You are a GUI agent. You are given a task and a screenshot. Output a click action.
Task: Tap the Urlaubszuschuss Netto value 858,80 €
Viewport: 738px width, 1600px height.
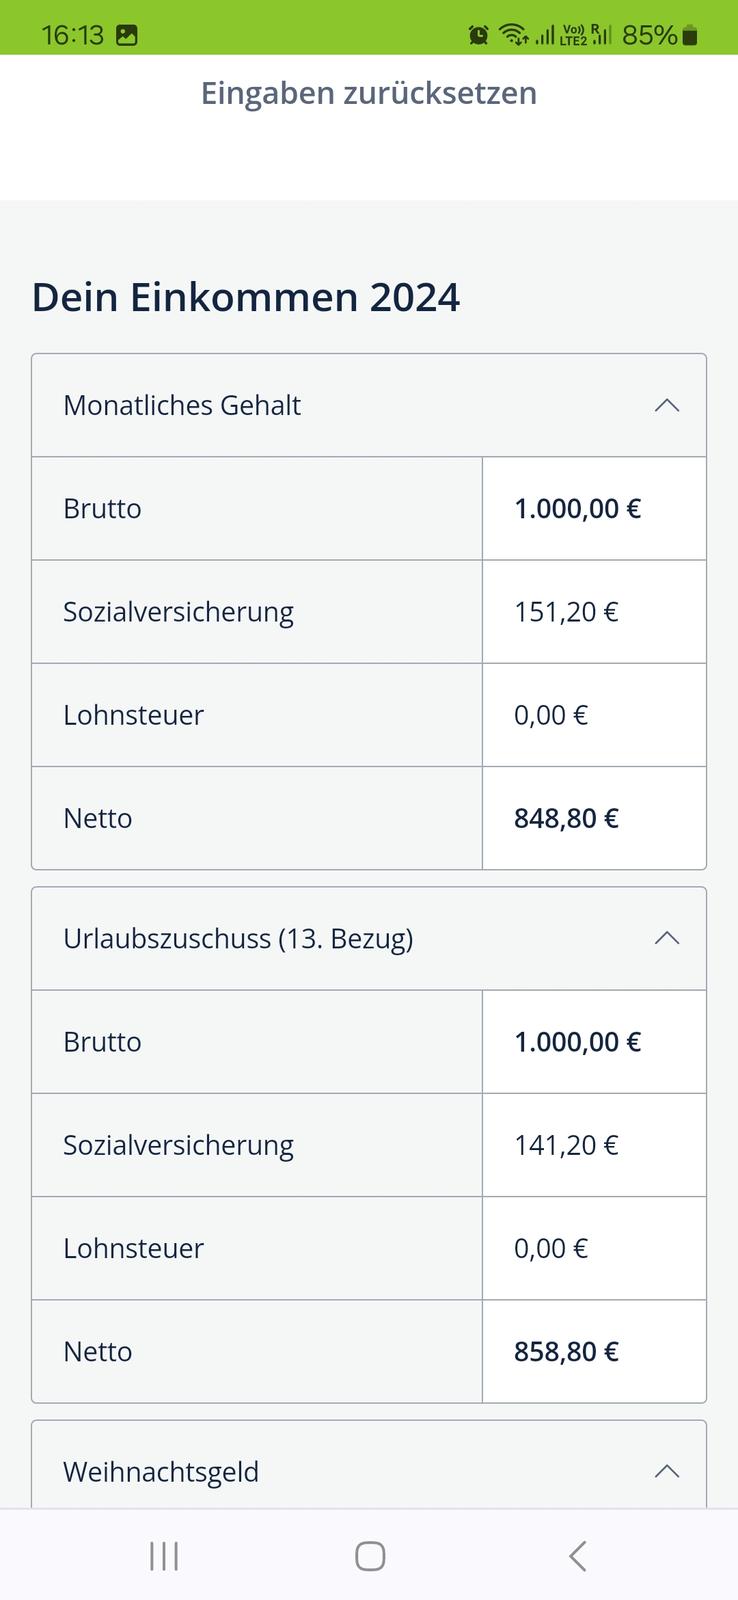tap(566, 1351)
